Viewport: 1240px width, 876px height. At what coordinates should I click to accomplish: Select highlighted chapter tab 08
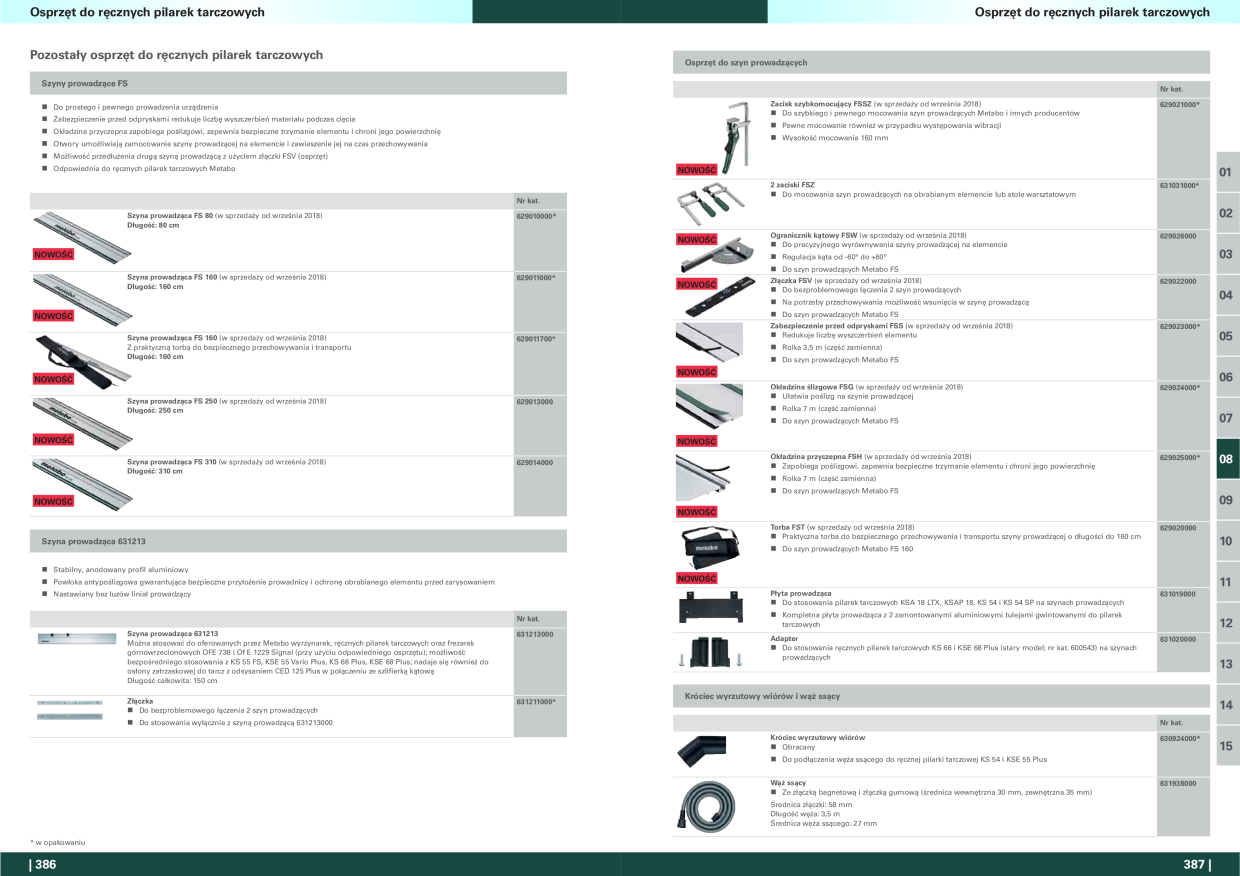point(1227,459)
